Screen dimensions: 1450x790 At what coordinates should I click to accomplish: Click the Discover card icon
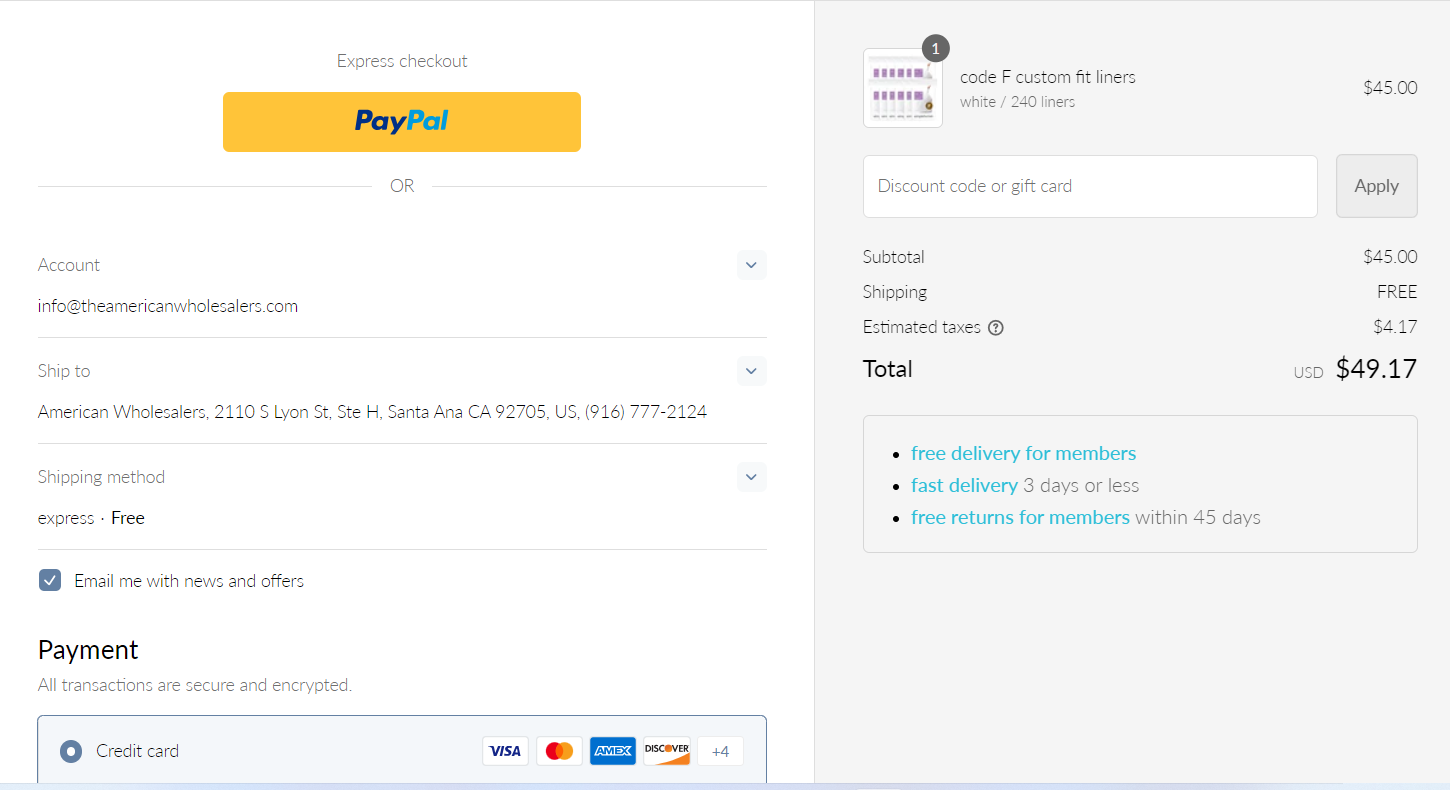[667, 751]
